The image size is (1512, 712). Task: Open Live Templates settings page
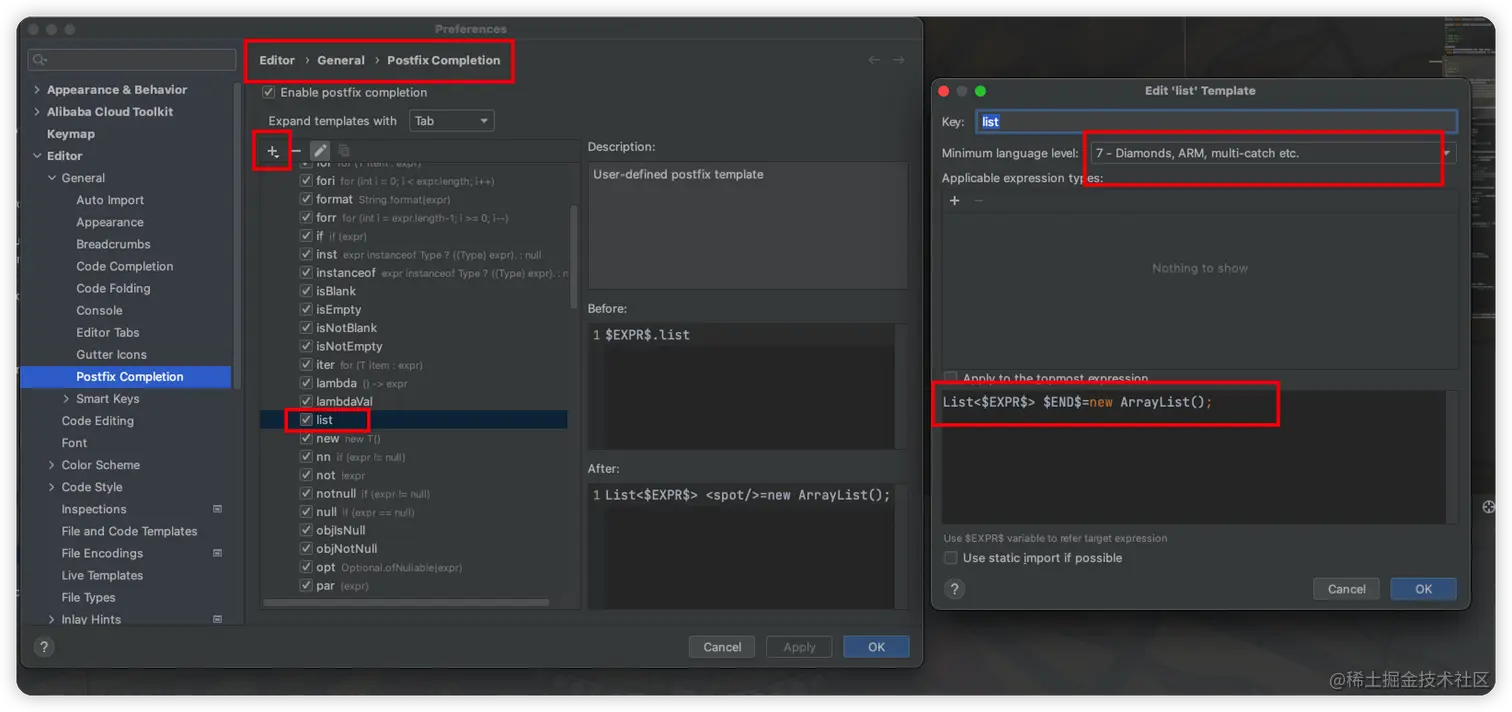tap(102, 575)
